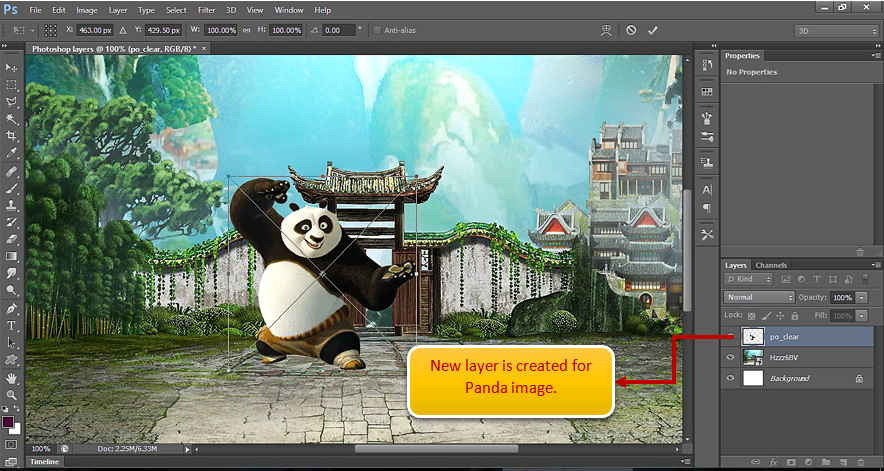This screenshot has width=884, height=471.
Task: Open the tool preset picker arrow
Action: (33, 30)
